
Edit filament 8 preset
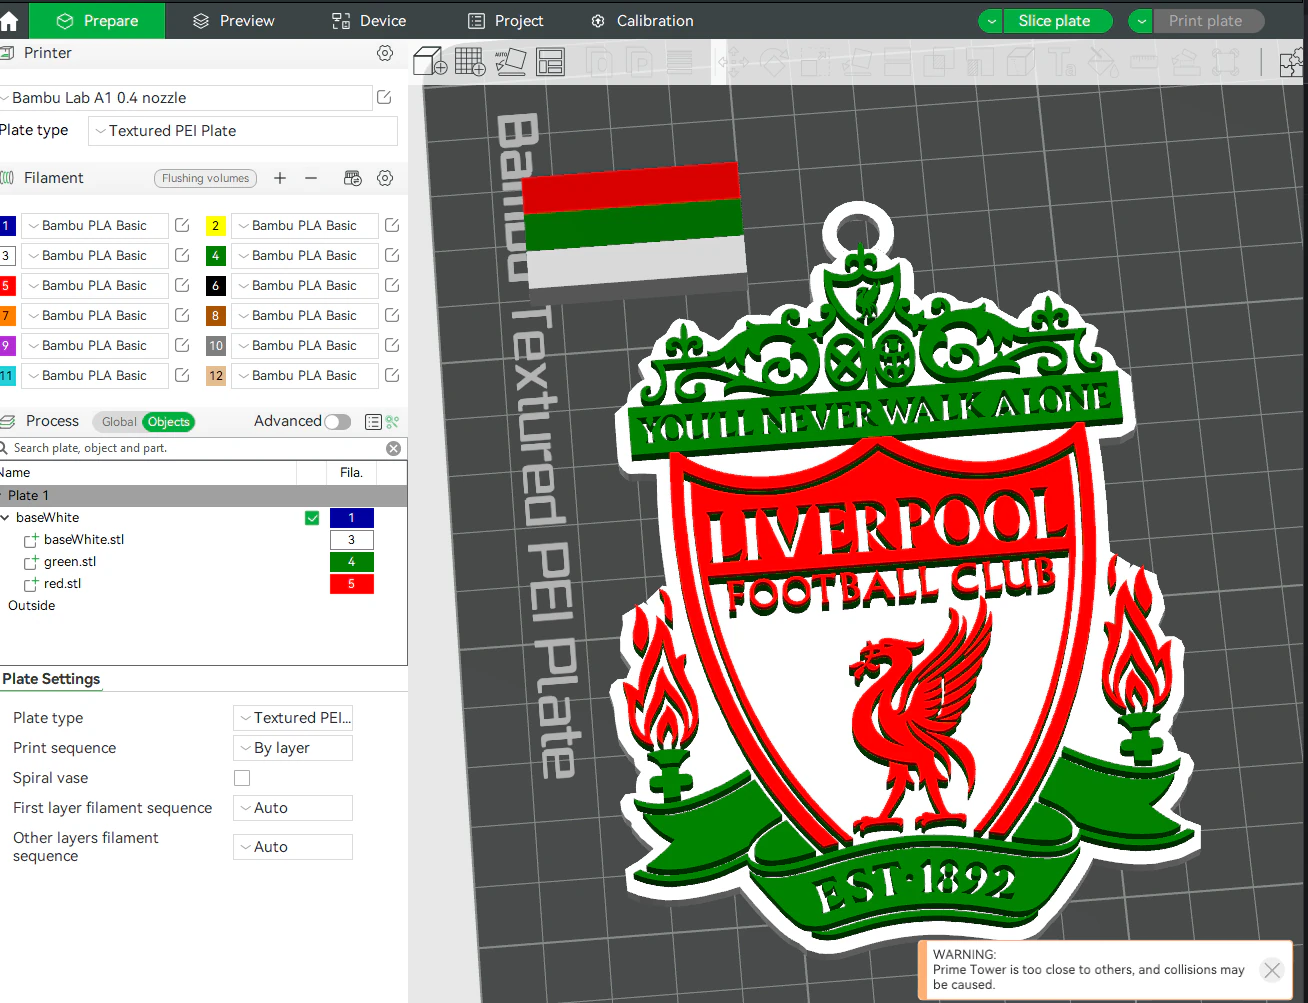392,315
